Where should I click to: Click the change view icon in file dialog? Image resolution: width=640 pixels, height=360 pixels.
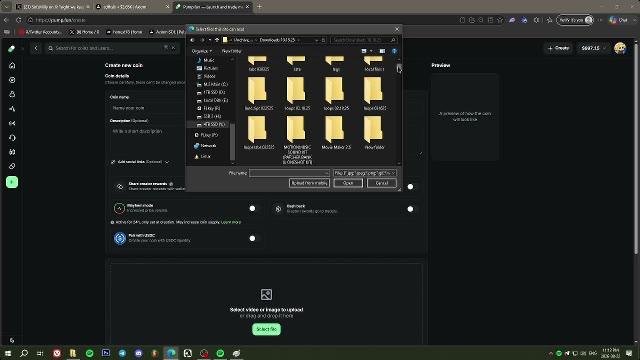coord(364,51)
